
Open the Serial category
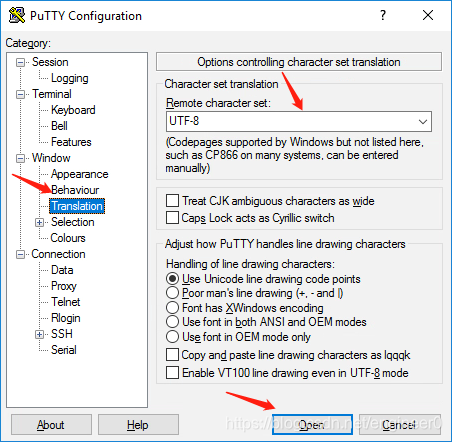point(63,350)
